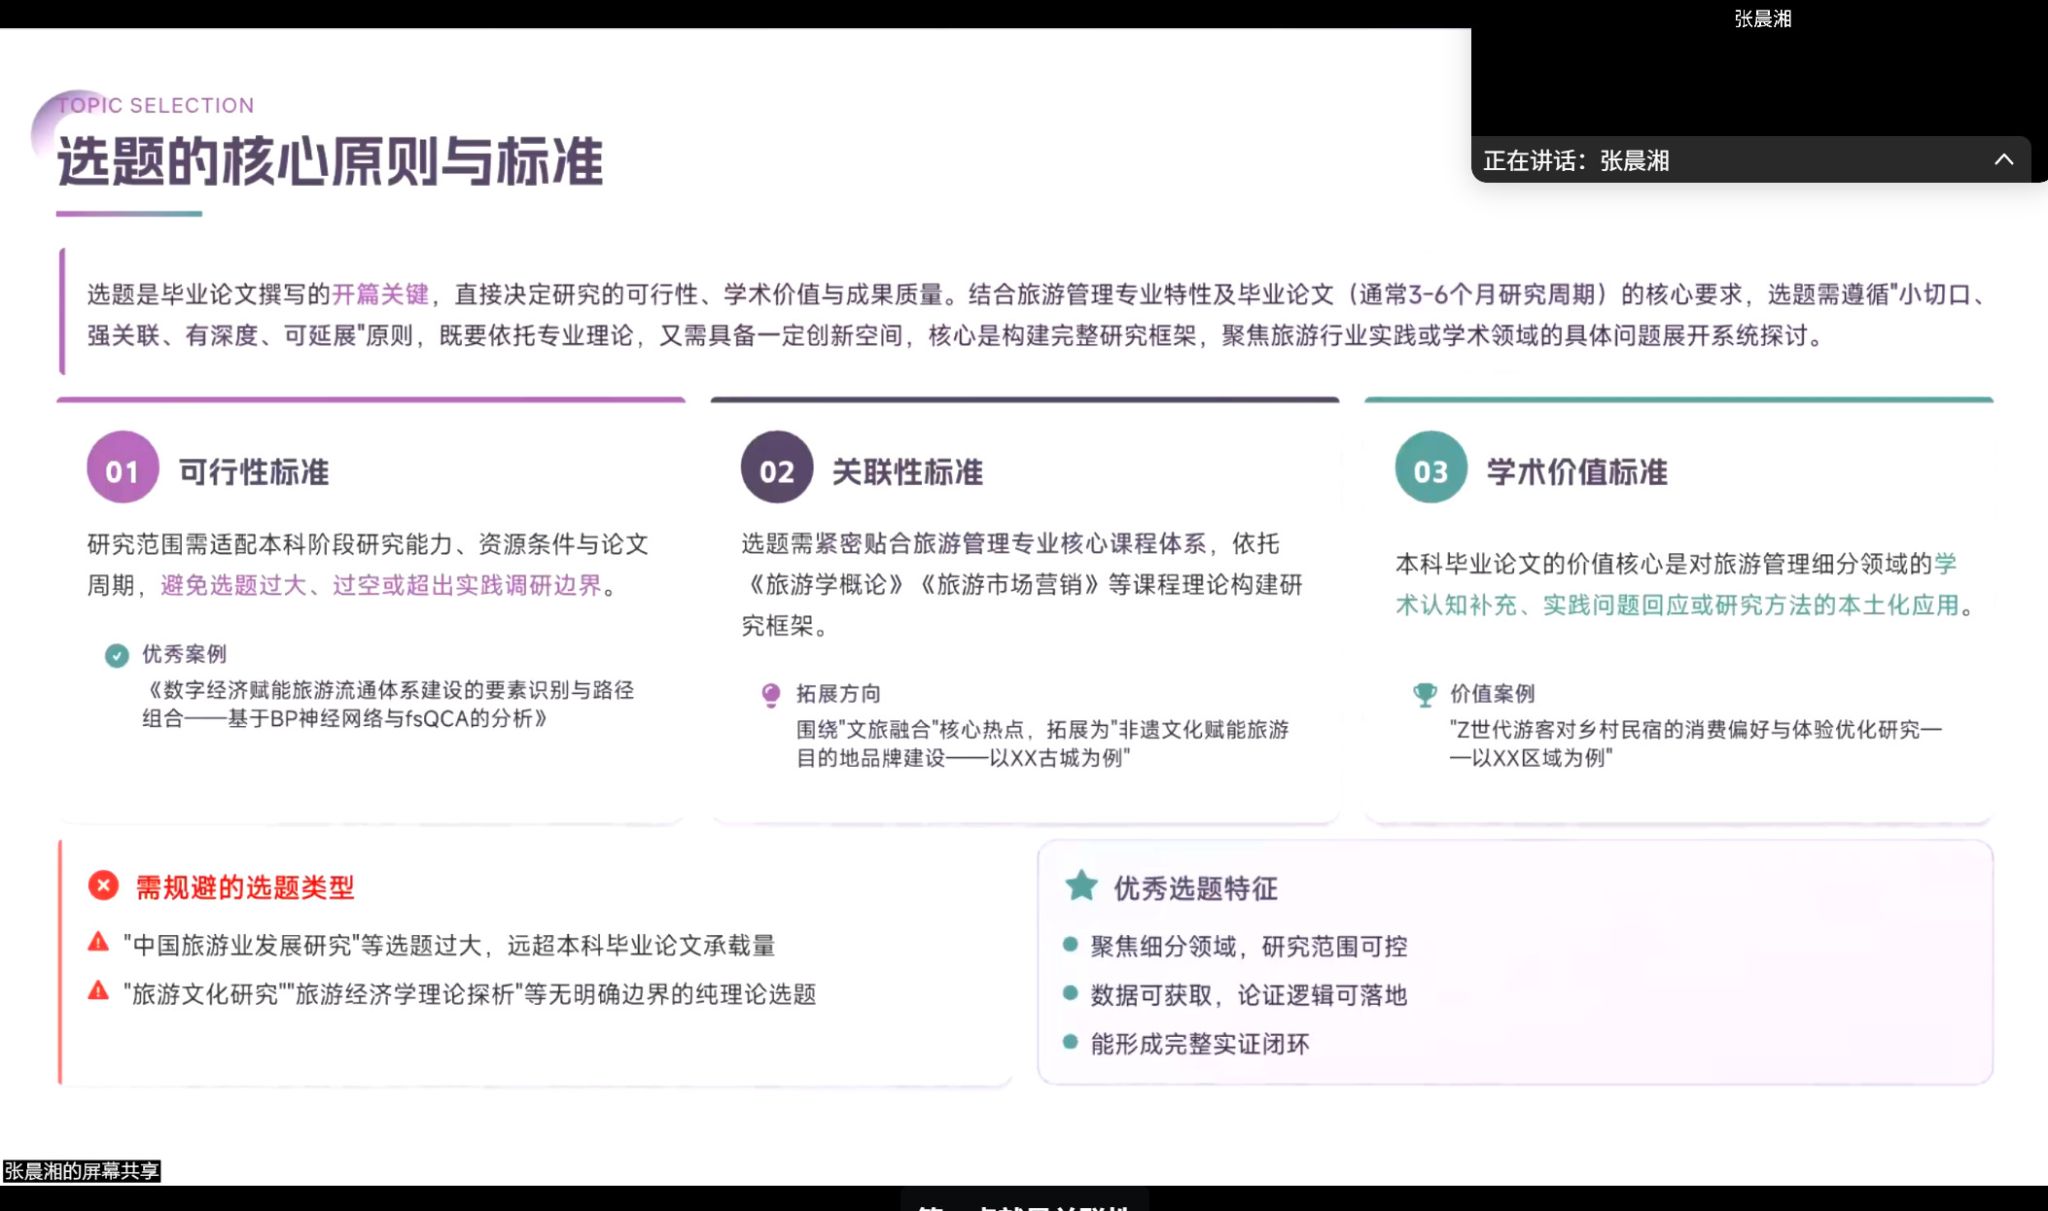Image resolution: width=2048 pixels, height=1211 pixels.
Task: Click the purple lightbulb icon beside 拓展方向
Action: (771, 694)
